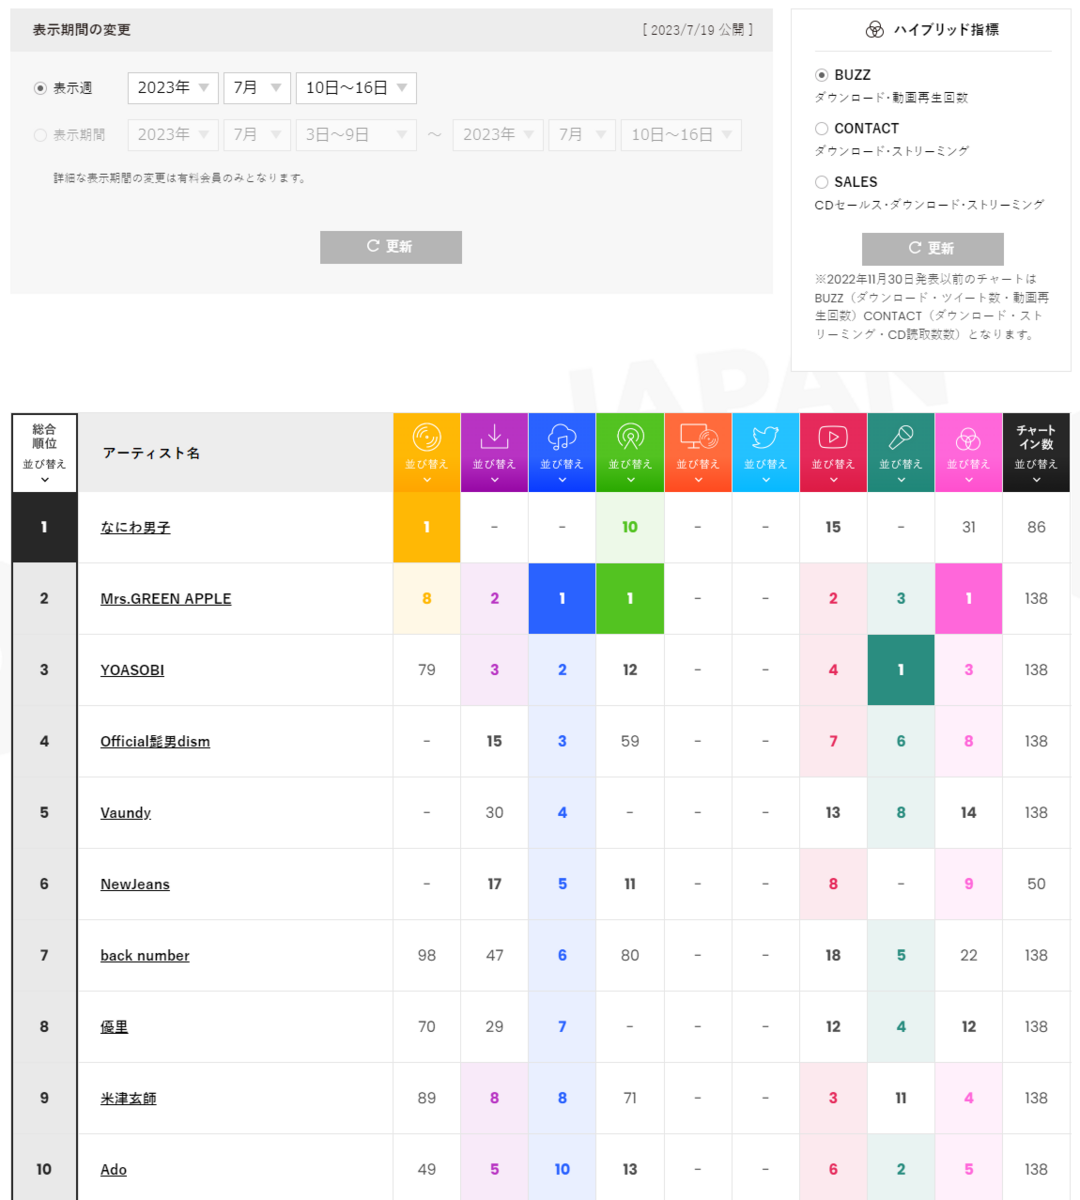Sort by karaoke microphone icon column
Screen dimensions: 1080x1200
[901, 452]
